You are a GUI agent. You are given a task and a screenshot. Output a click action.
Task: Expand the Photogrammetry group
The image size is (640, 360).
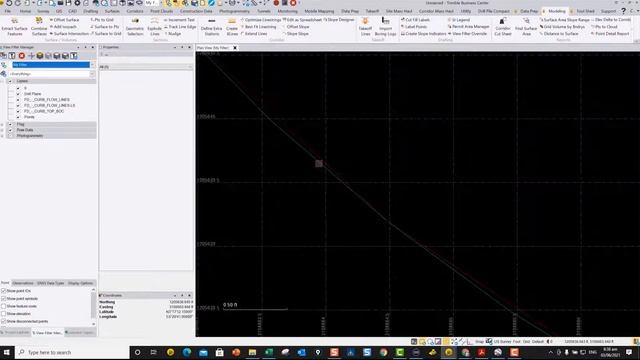tap(2, 136)
